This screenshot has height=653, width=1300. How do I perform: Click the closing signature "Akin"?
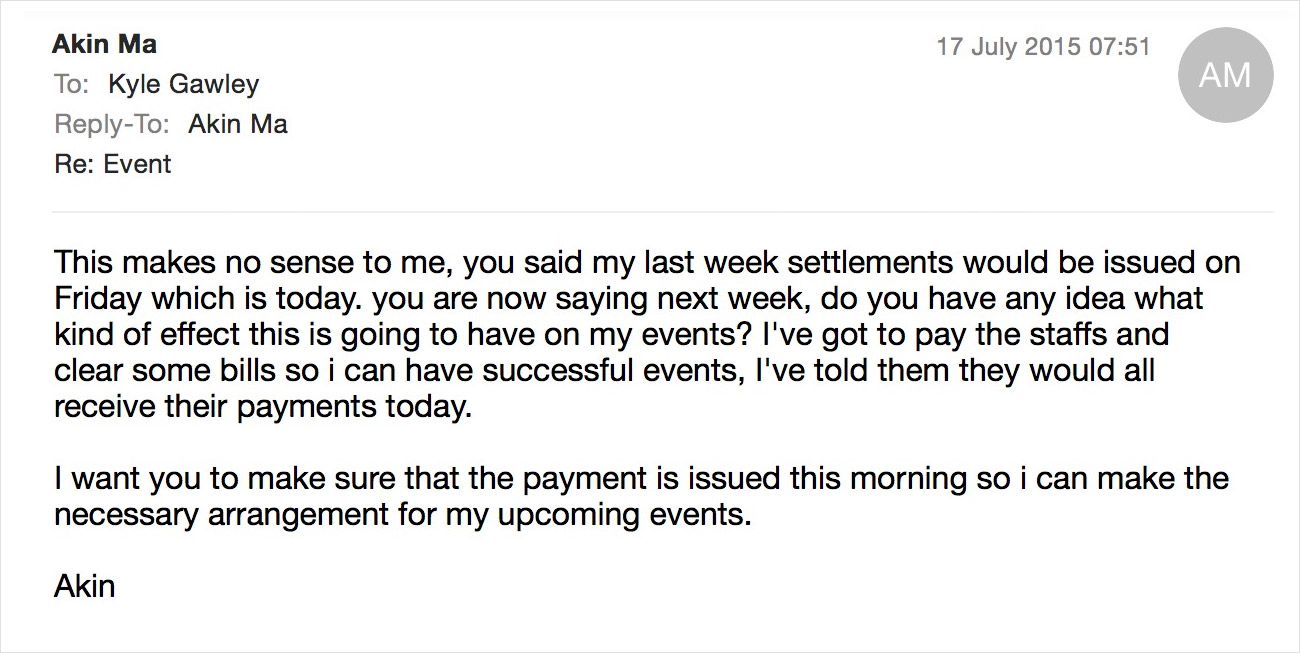85,585
